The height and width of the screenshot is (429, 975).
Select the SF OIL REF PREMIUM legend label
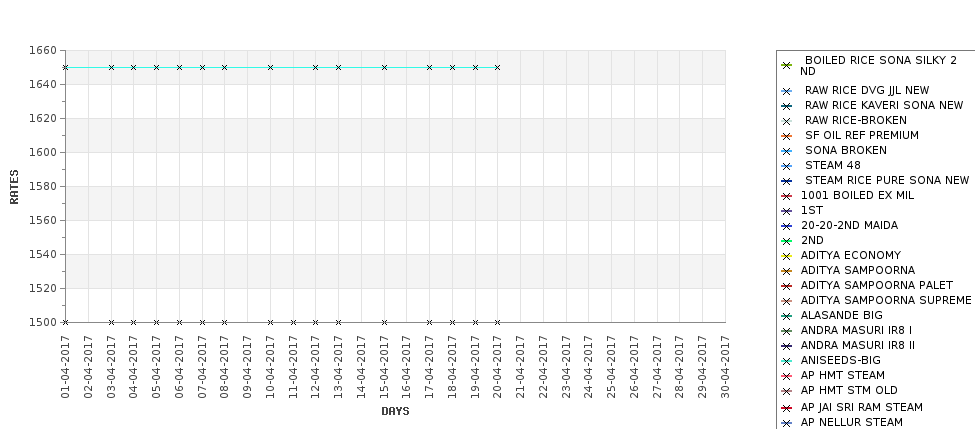pos(862,135)
